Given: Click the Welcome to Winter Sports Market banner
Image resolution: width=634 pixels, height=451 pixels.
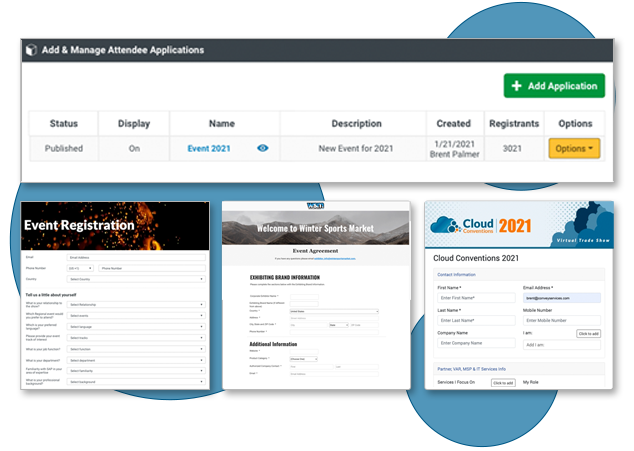Looking at the screenshot, I should click(x=315, y=228).
